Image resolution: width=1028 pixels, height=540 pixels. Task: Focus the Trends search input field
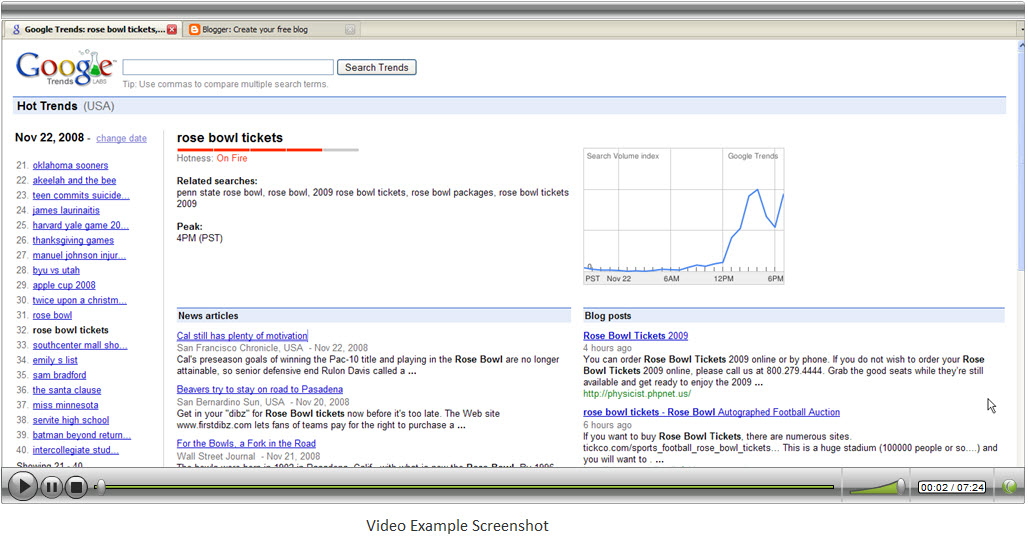click(x=228, y=67)
